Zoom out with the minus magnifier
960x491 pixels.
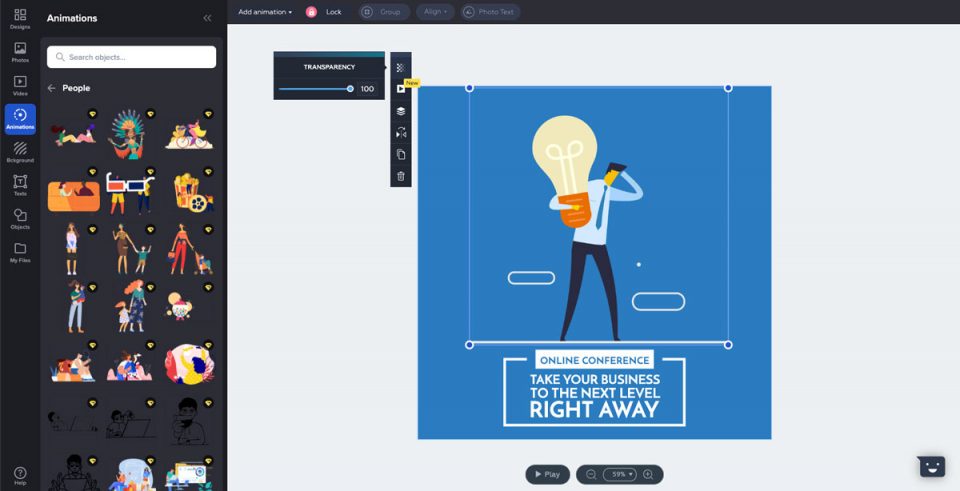pos(591,474)
